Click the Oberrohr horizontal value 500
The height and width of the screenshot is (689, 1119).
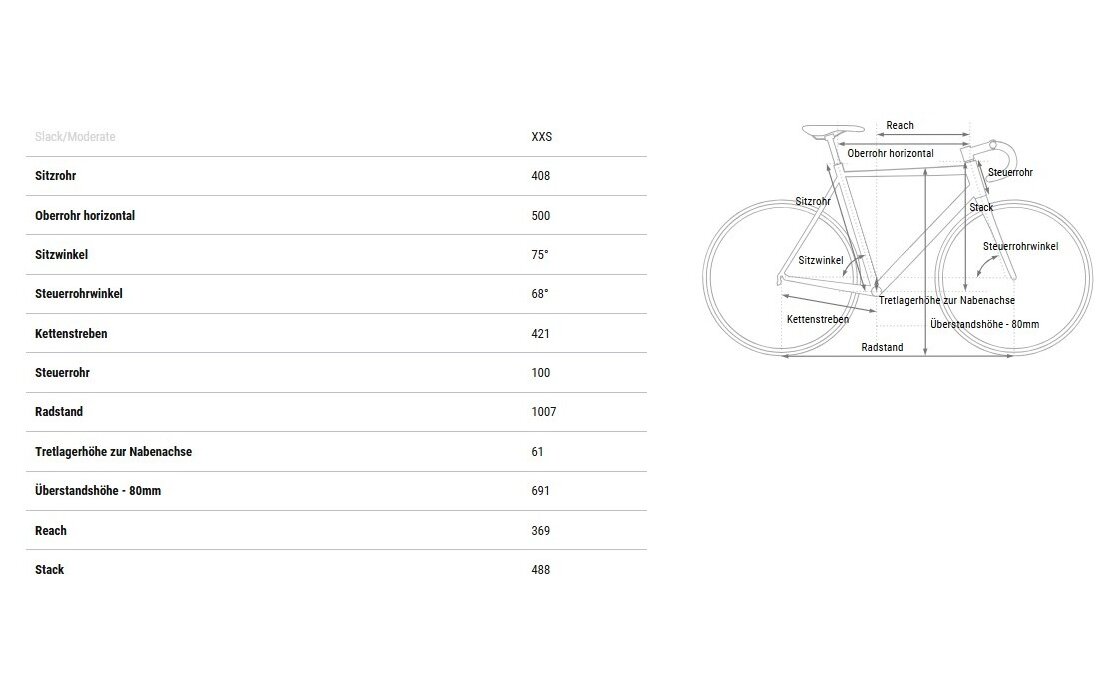[x=540, y=216]
